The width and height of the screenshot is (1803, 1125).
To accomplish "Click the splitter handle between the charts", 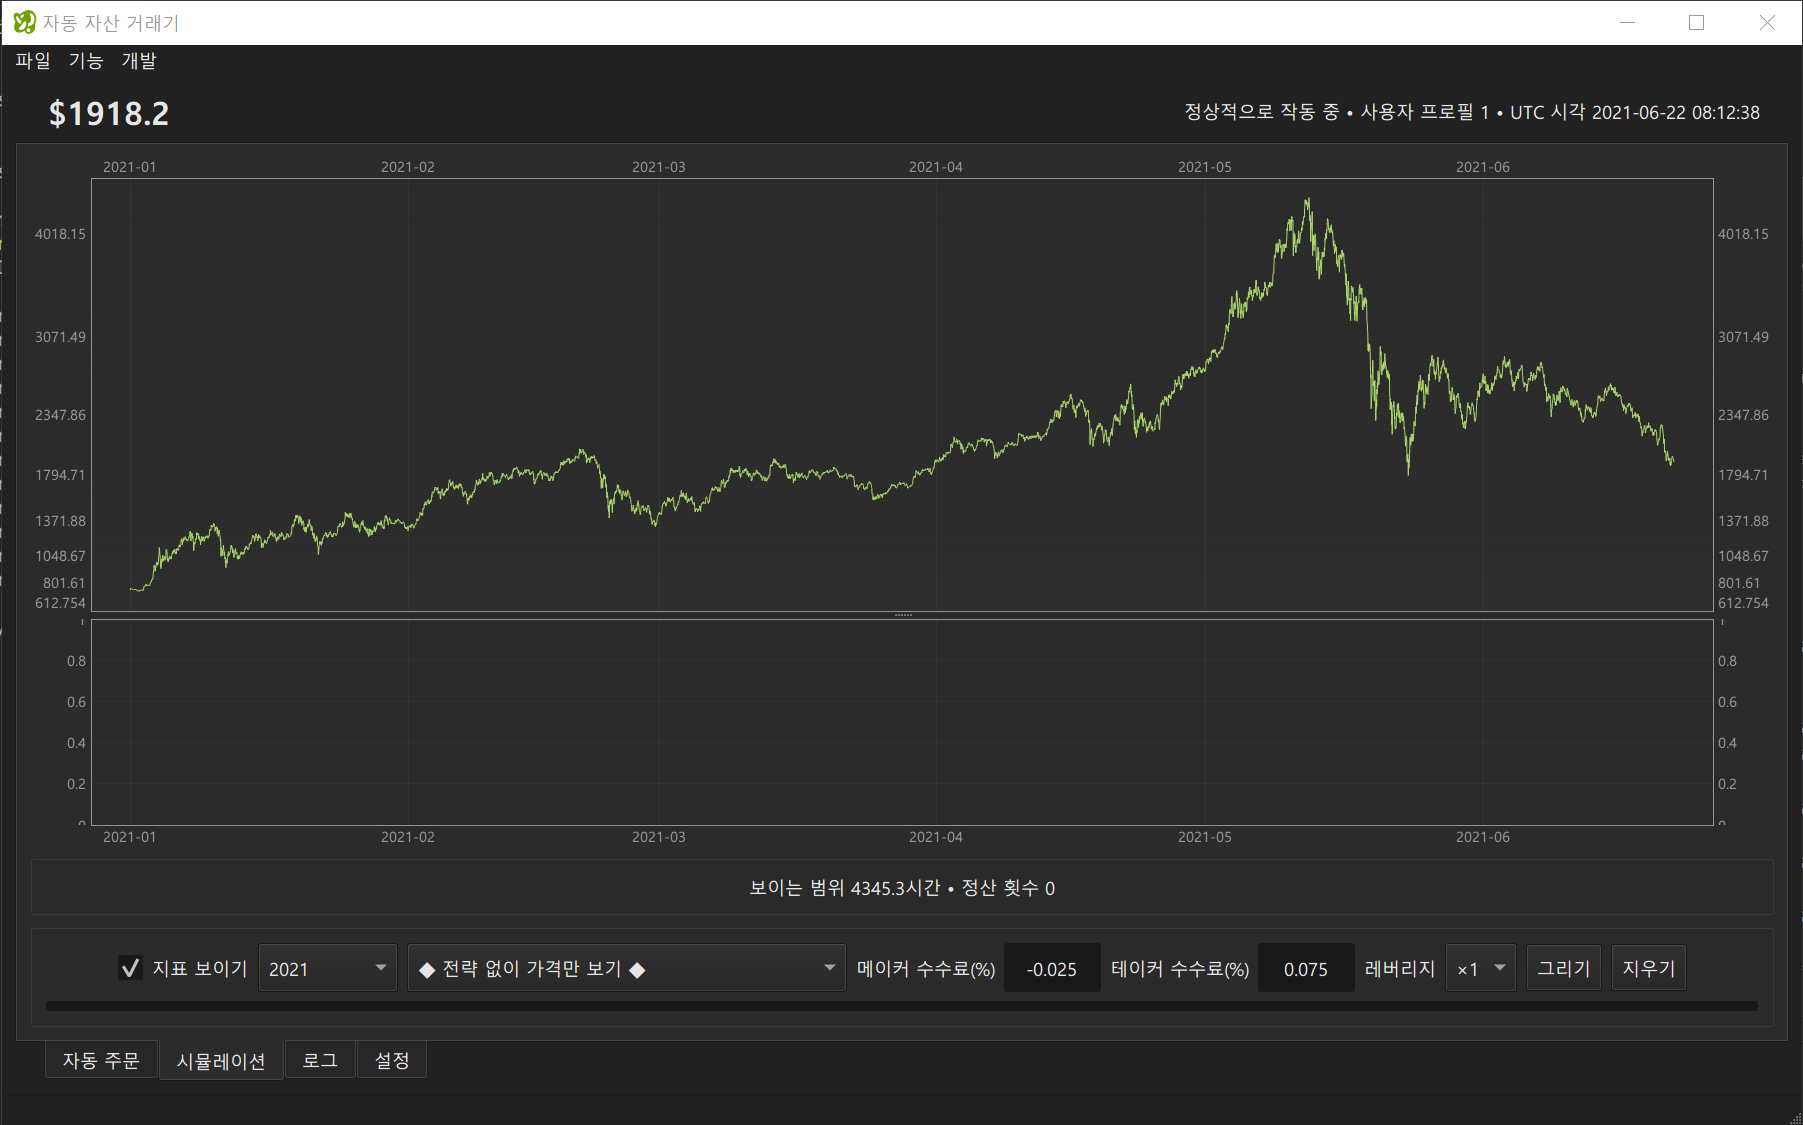I will [x=903, y=615].
